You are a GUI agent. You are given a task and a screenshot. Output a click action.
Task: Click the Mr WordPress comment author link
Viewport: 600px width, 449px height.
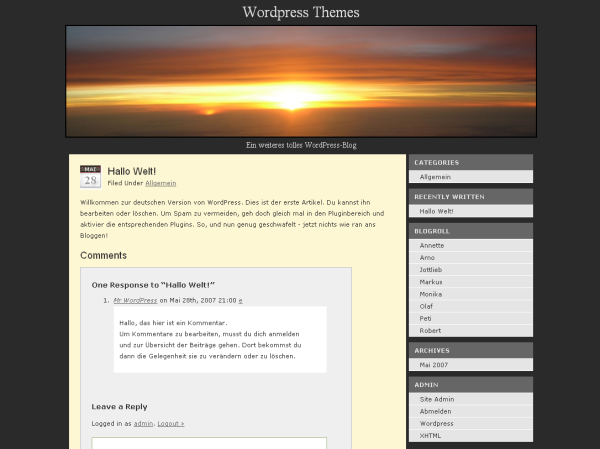135,300
